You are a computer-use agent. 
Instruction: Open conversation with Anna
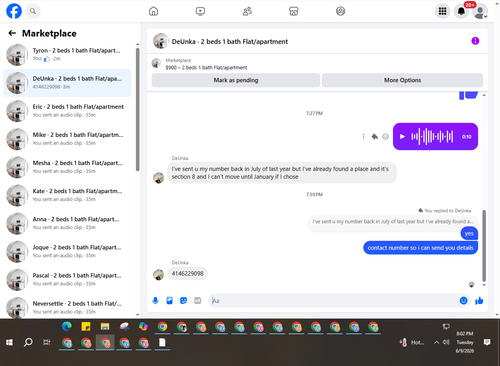[x=68, y=223]
